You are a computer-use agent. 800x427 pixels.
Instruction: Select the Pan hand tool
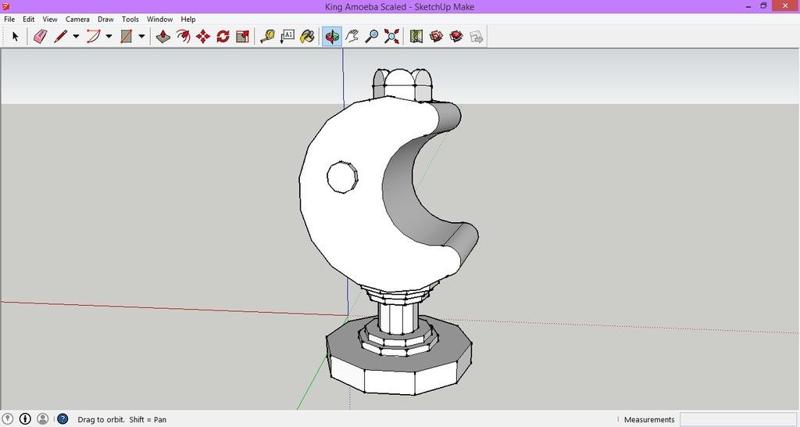pyautogui.click(x=352, y=36)
